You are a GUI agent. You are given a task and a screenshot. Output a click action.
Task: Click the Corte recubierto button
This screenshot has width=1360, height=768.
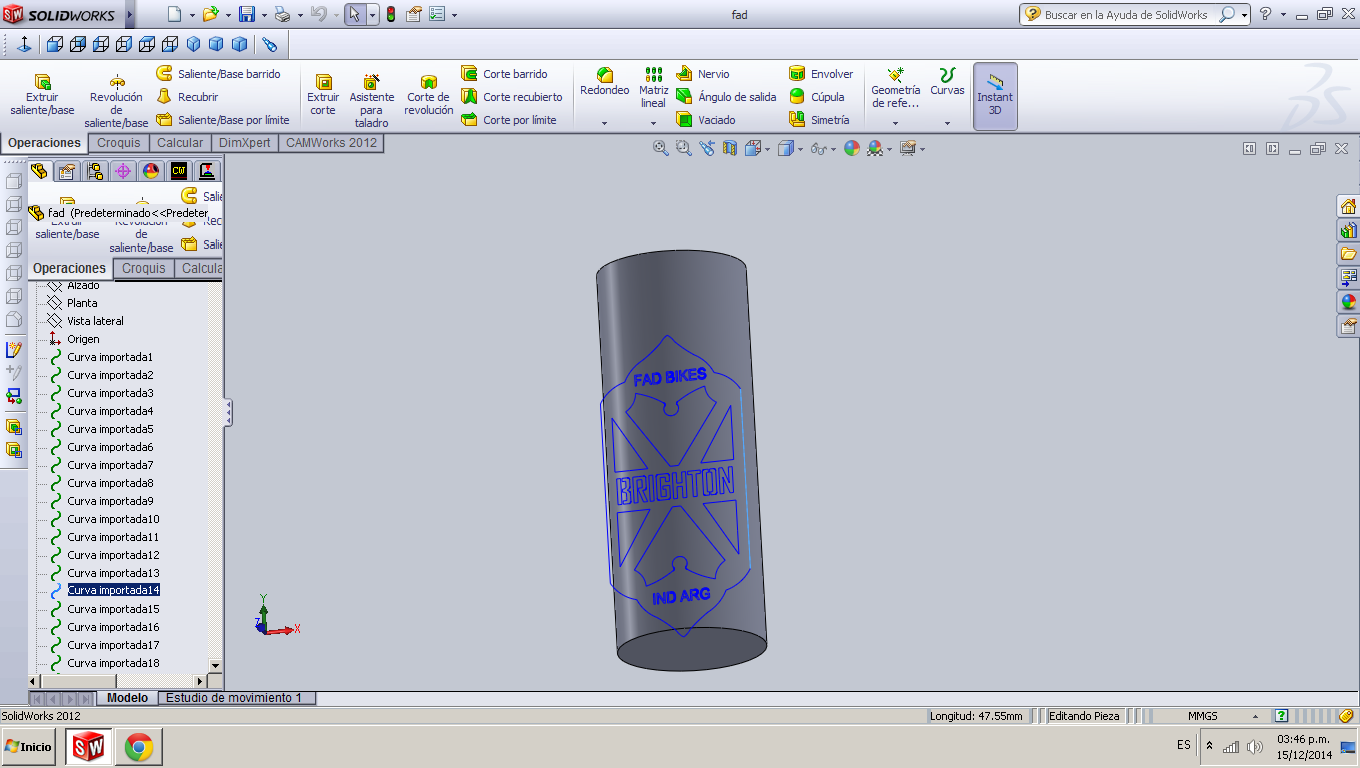coord(512,97)
